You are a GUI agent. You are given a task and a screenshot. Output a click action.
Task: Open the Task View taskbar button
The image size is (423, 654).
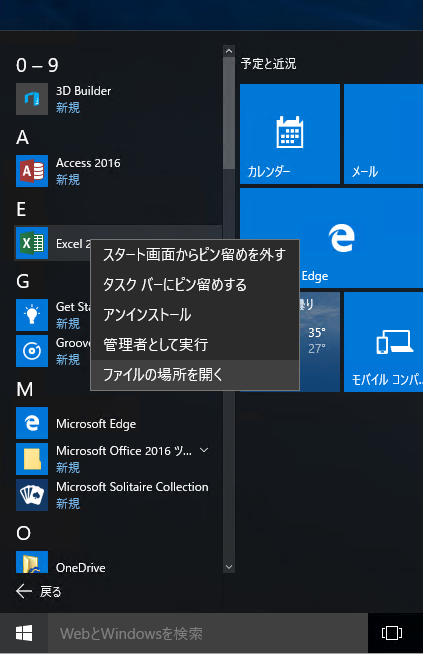click(x=392, y=633)
